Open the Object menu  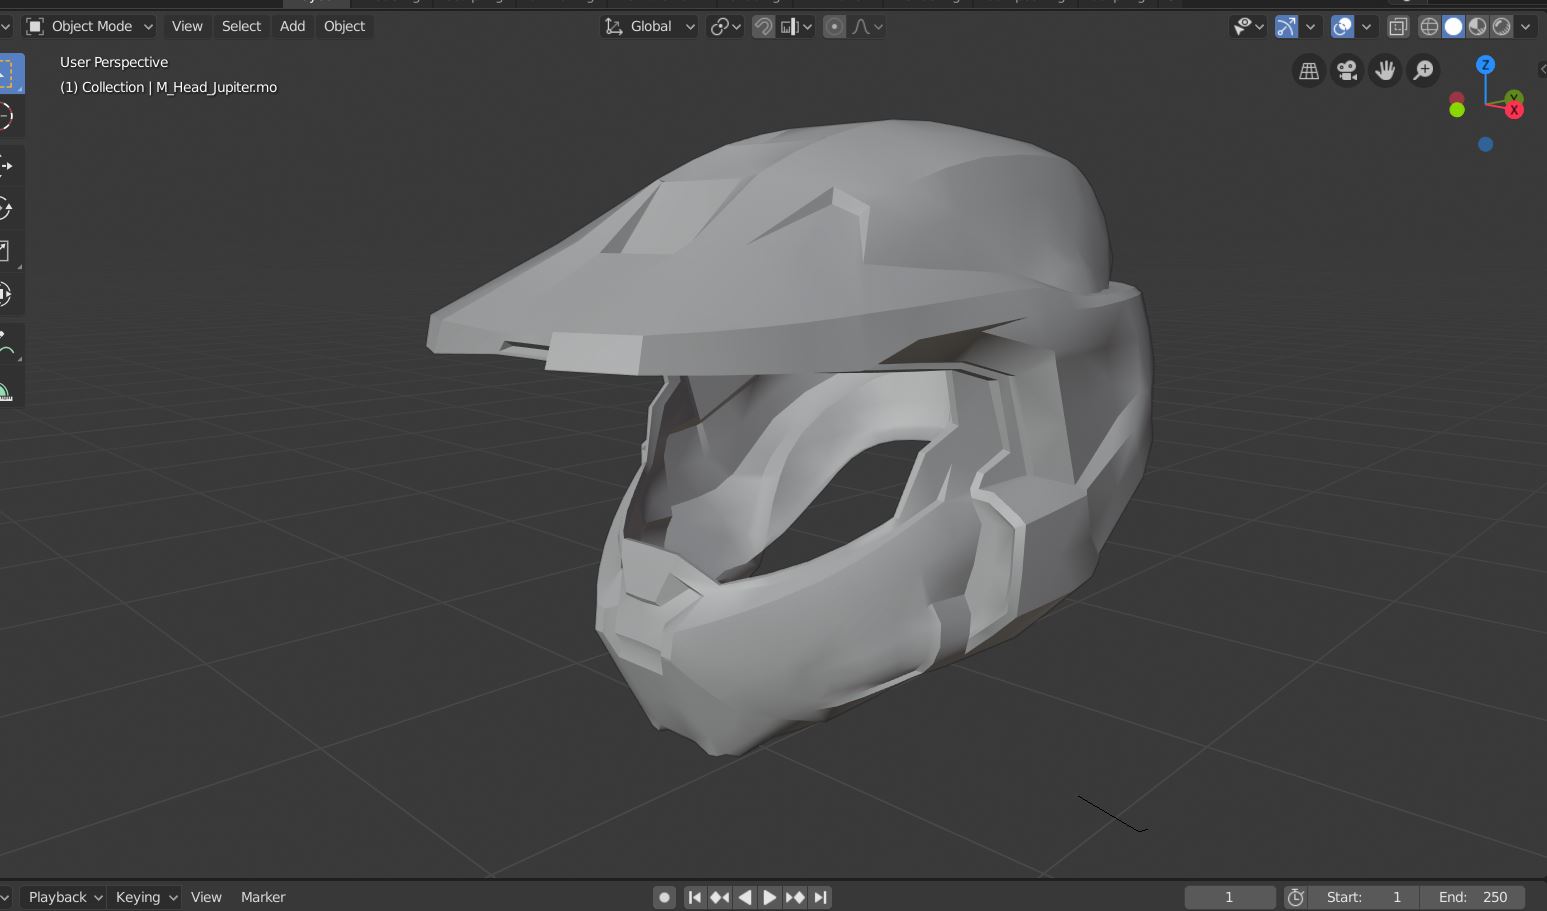point(344,27)
